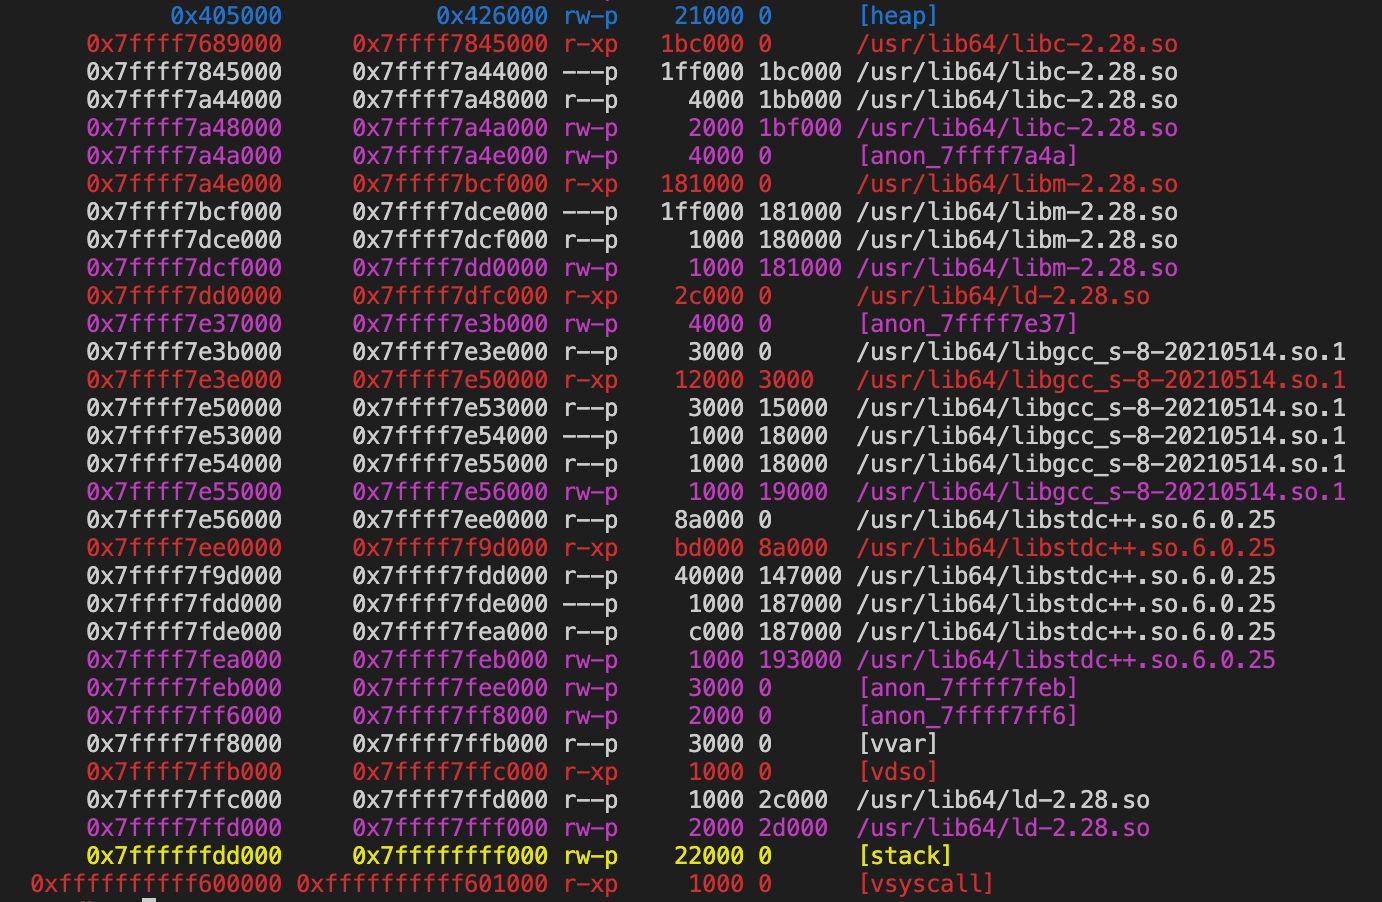
Task: Click offset 15000 in libgcc row
Action: [x=793, y=408]
